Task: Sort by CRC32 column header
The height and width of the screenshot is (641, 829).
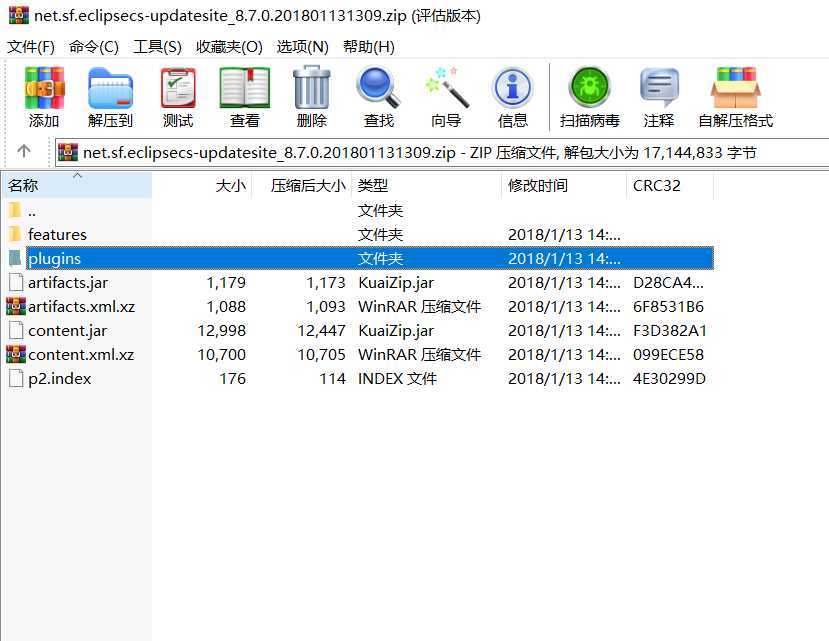Action: click(670, 186)
